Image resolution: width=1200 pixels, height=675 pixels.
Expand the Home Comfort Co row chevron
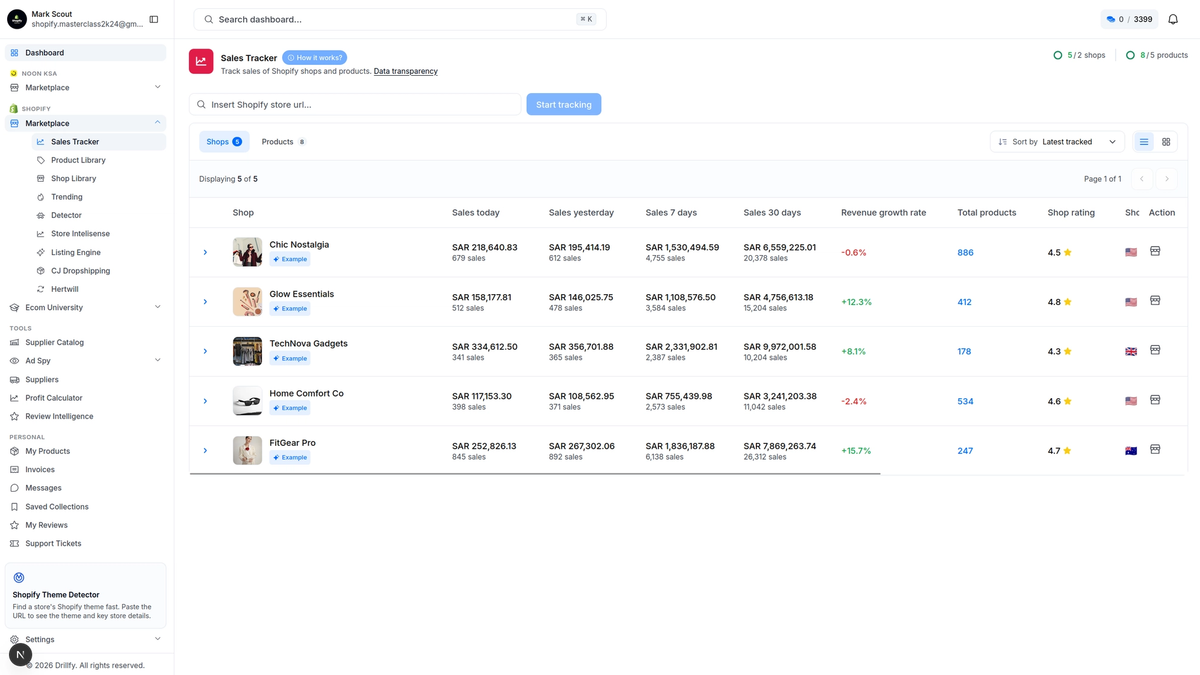click(205, 401)
